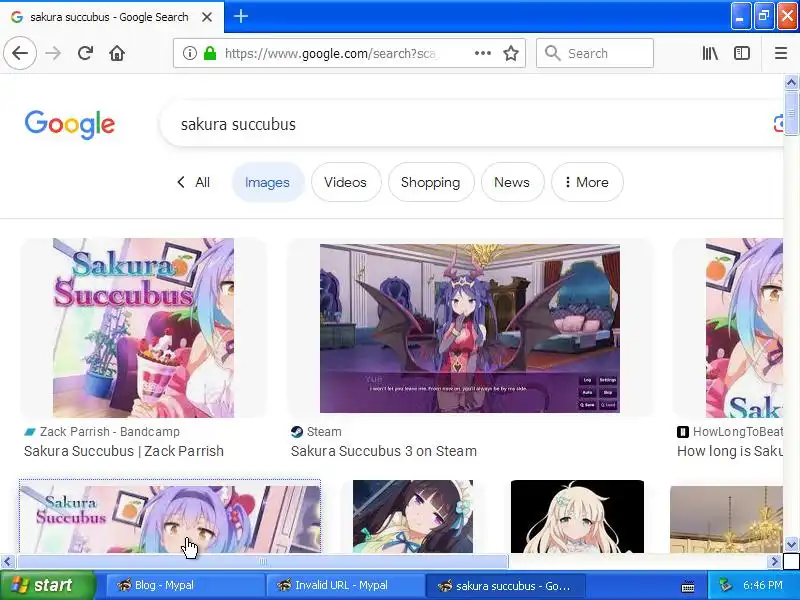The height and width of the screenshot is (600, 800).
Task: Open page actions three-dots menu
Action: (x=483, y=53)
